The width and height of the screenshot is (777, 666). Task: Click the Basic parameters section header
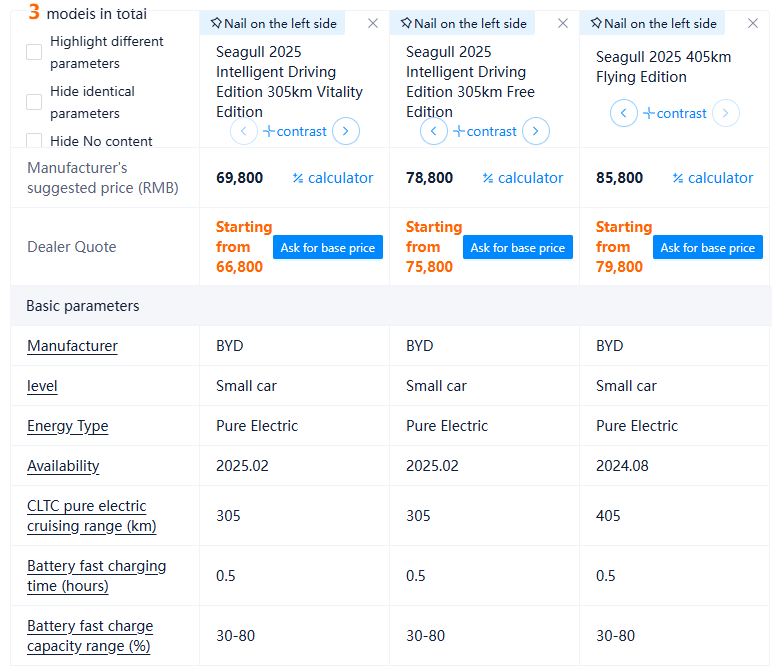pos(83,306)
